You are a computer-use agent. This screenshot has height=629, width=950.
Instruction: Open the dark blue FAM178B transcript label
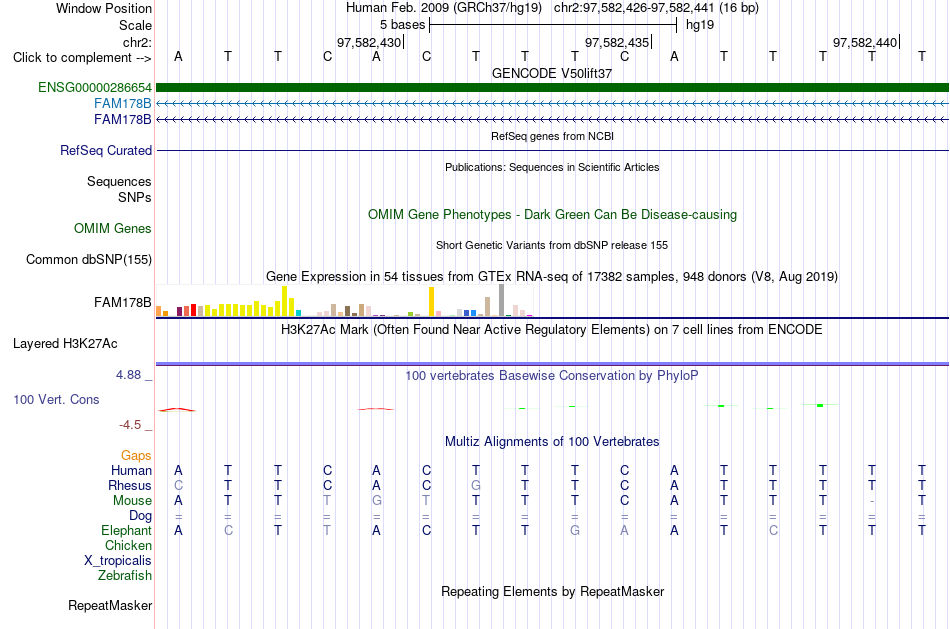[x=122, y=119]
